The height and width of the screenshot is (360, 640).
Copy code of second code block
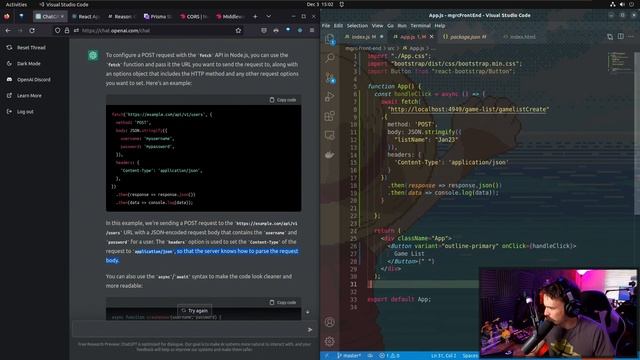point(282,302)
